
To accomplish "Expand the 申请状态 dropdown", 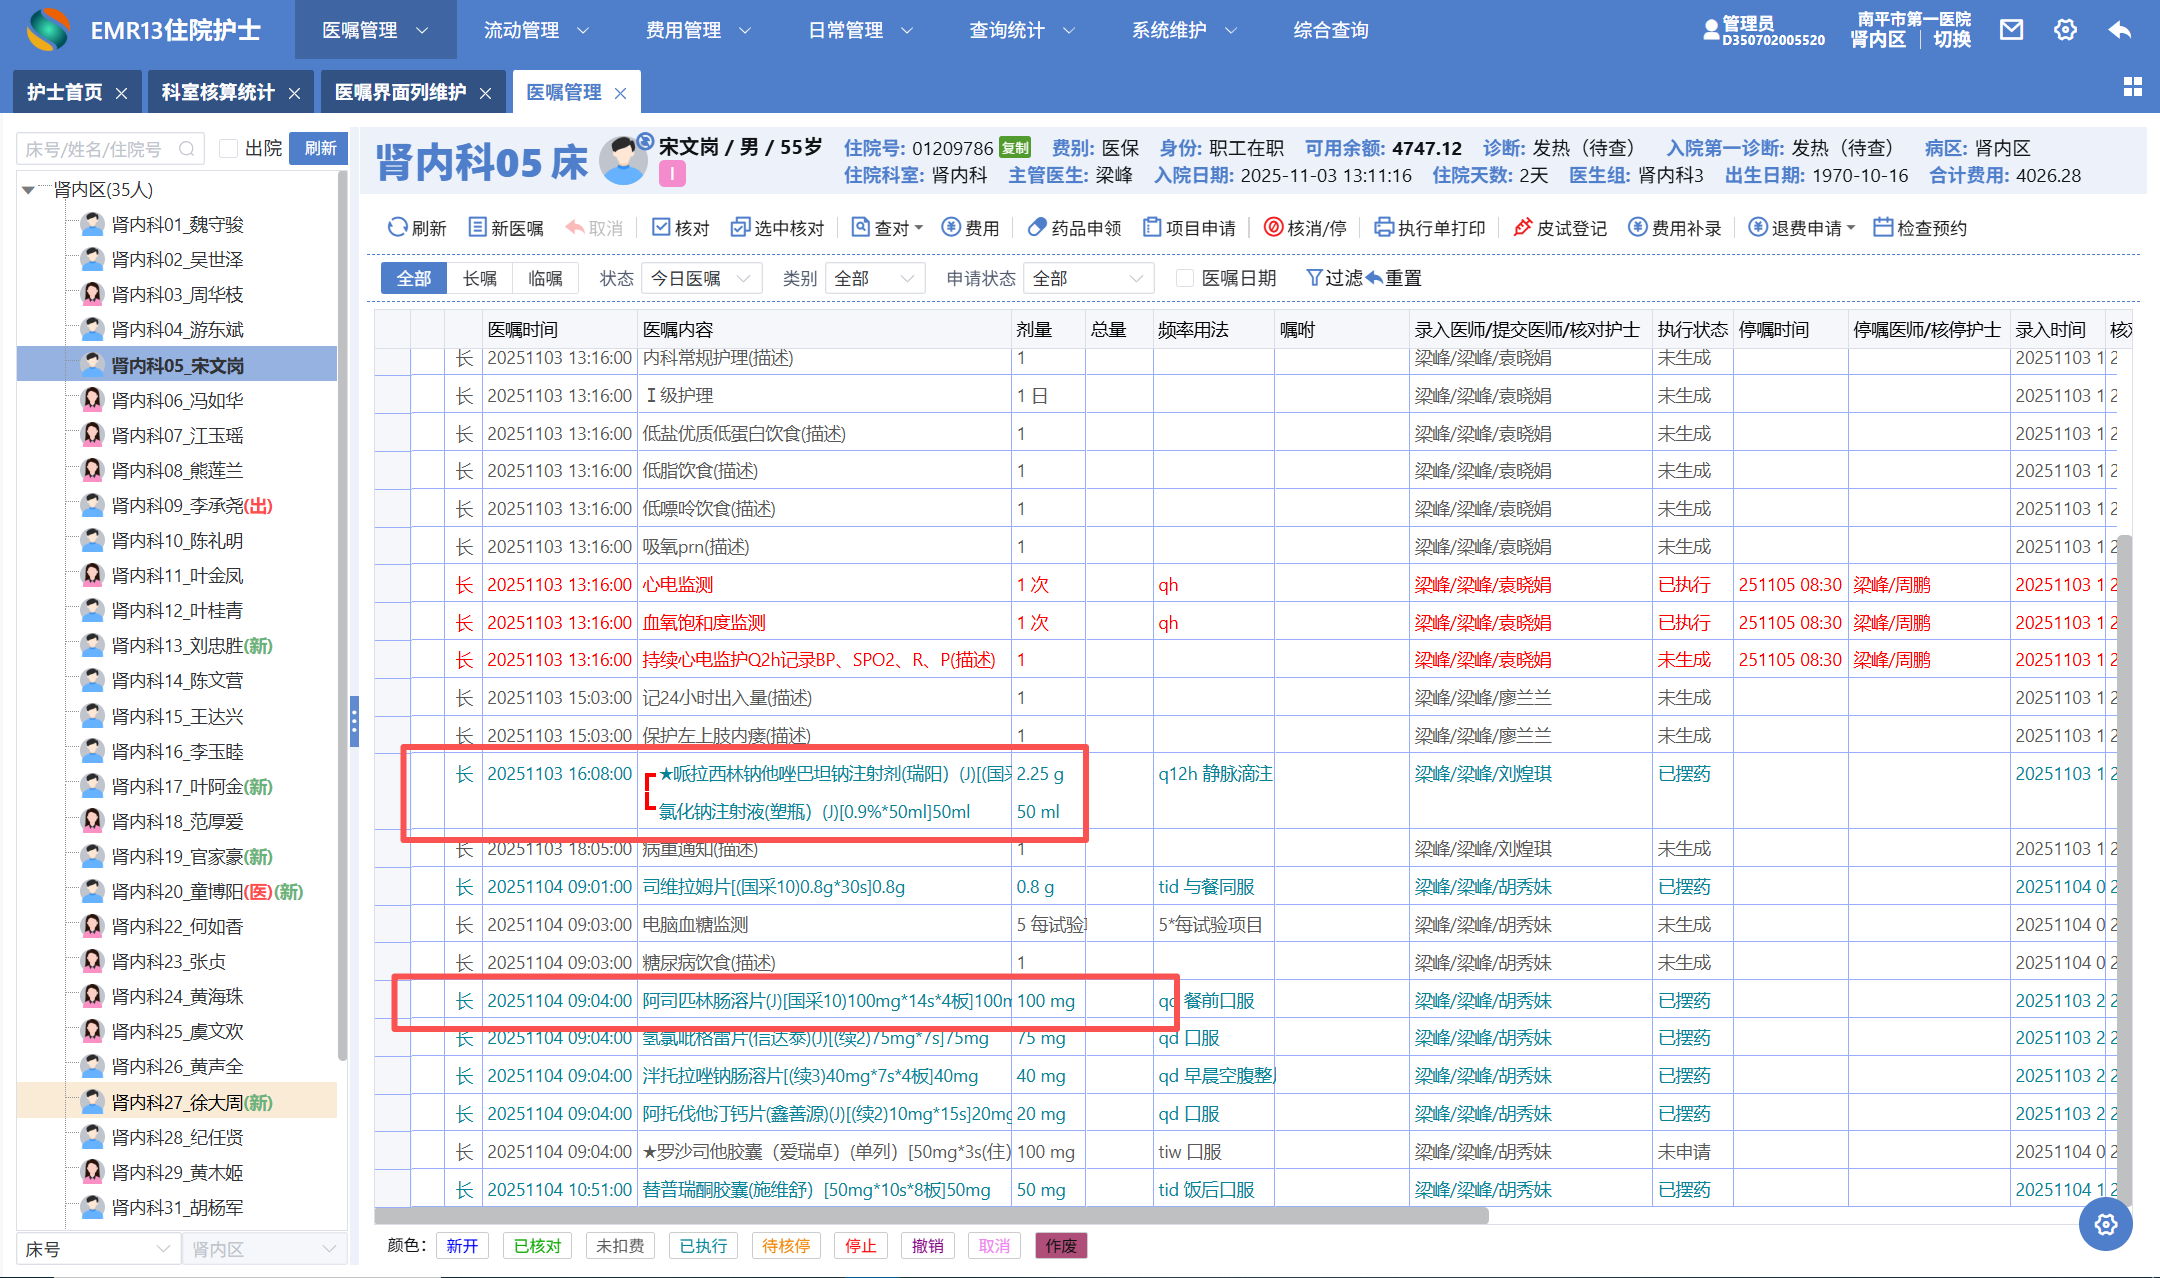I will click(1088, 278).
